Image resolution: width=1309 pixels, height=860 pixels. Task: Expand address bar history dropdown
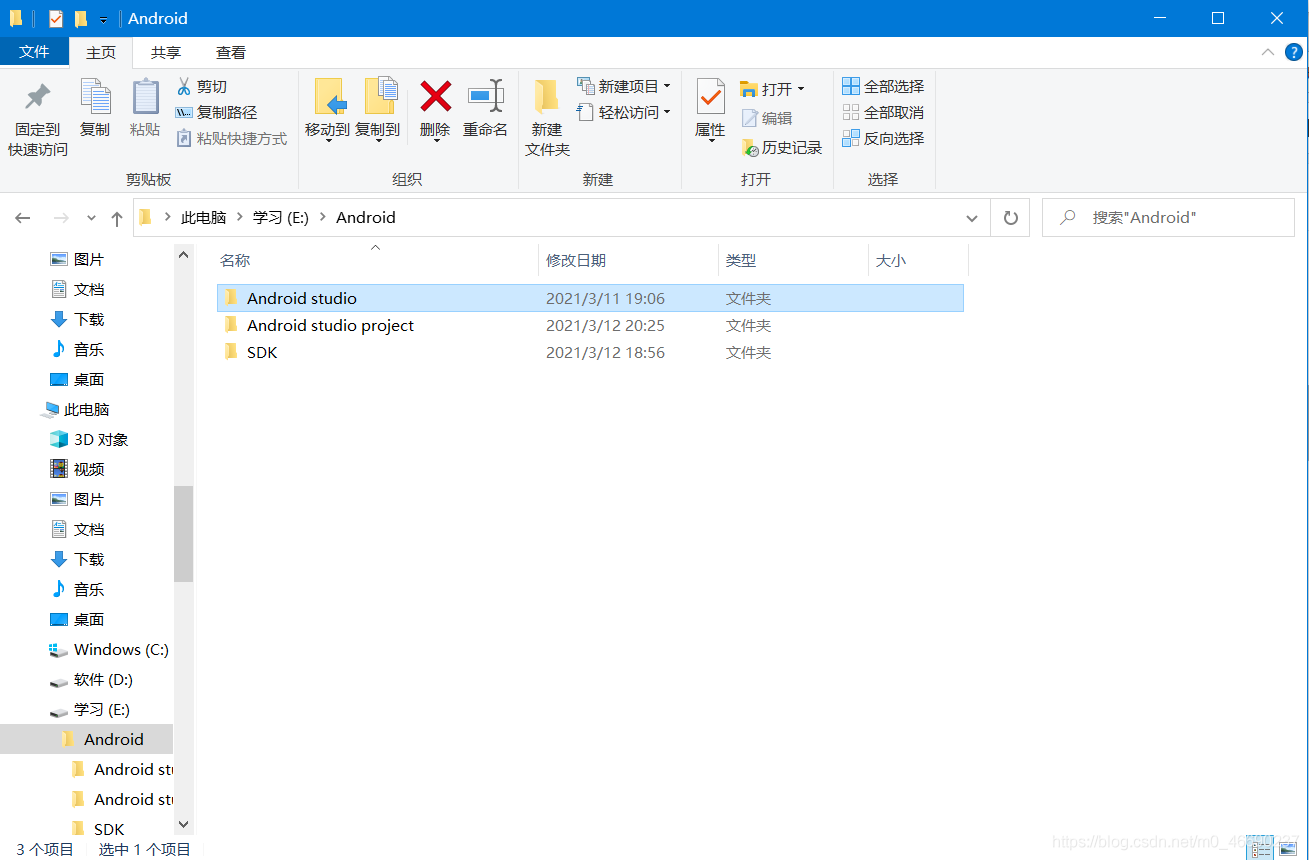point(972,218)
